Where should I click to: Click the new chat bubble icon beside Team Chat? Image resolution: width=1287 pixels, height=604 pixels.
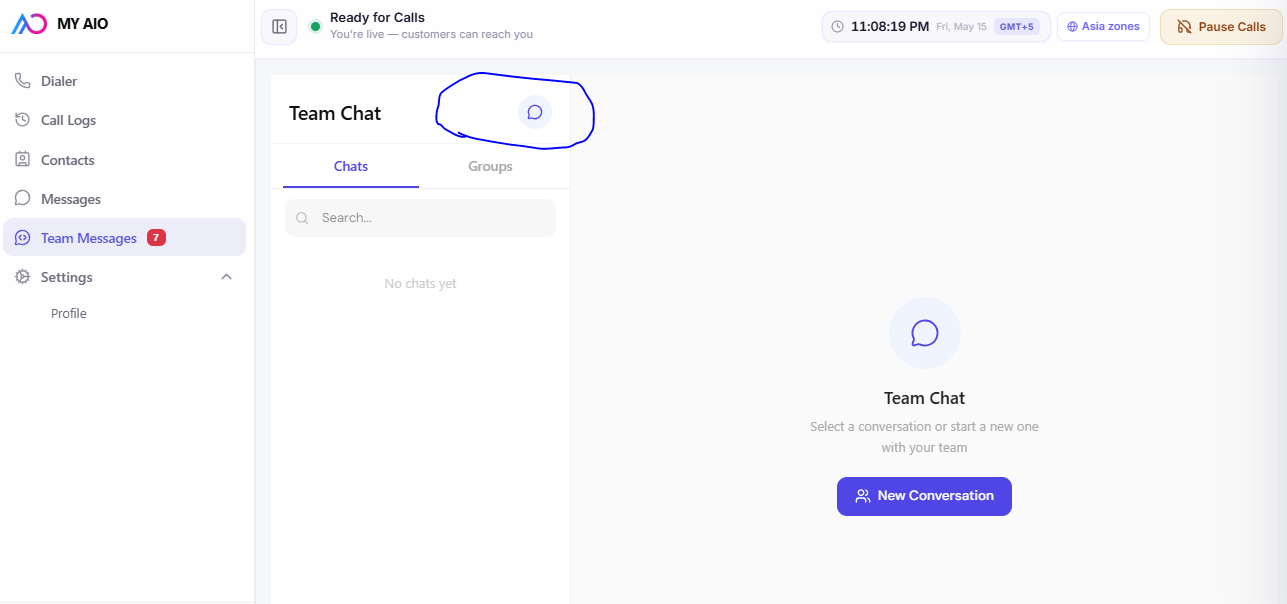coord(535,112)
